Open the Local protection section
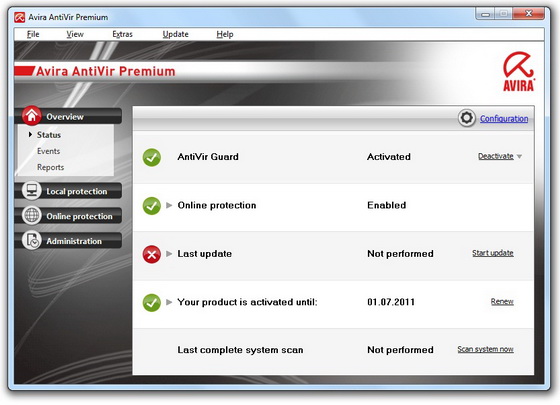Image resolution: width=560 pixels, height=405 pixels. [68, 191]
